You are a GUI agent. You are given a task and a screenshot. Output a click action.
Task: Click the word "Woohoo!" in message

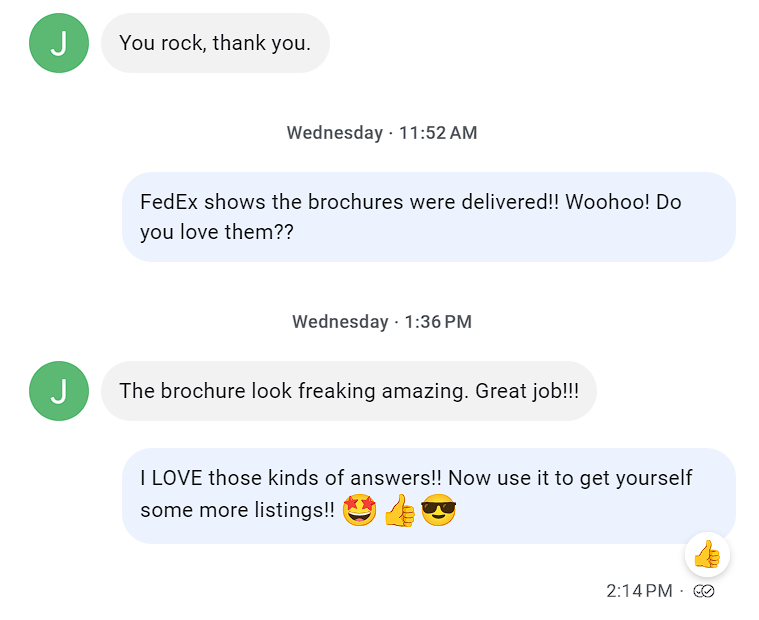click(607, 202)
